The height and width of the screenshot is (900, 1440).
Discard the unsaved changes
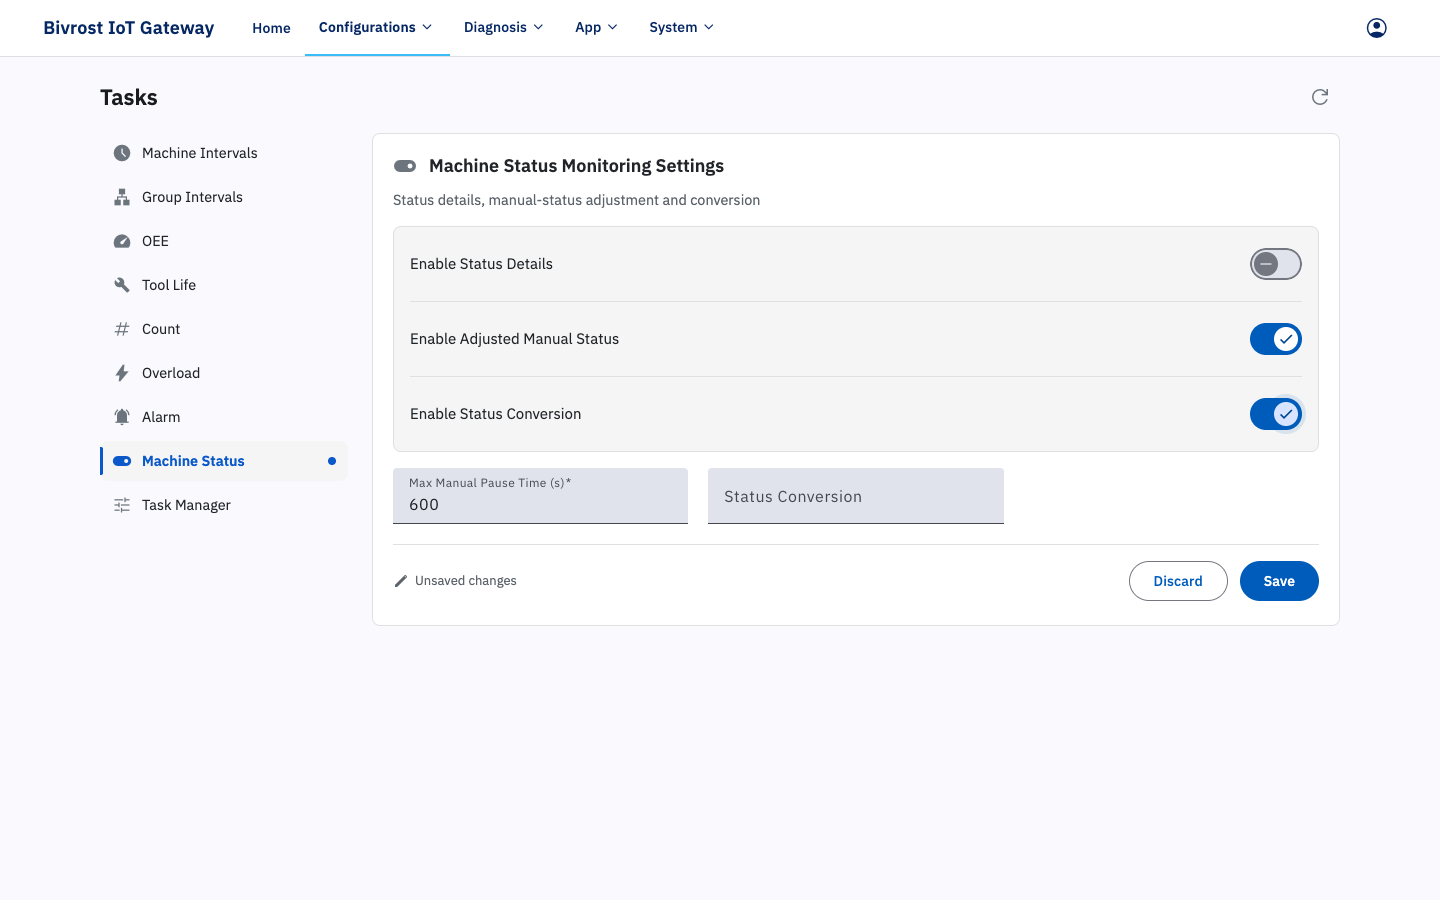(1178, 581)
